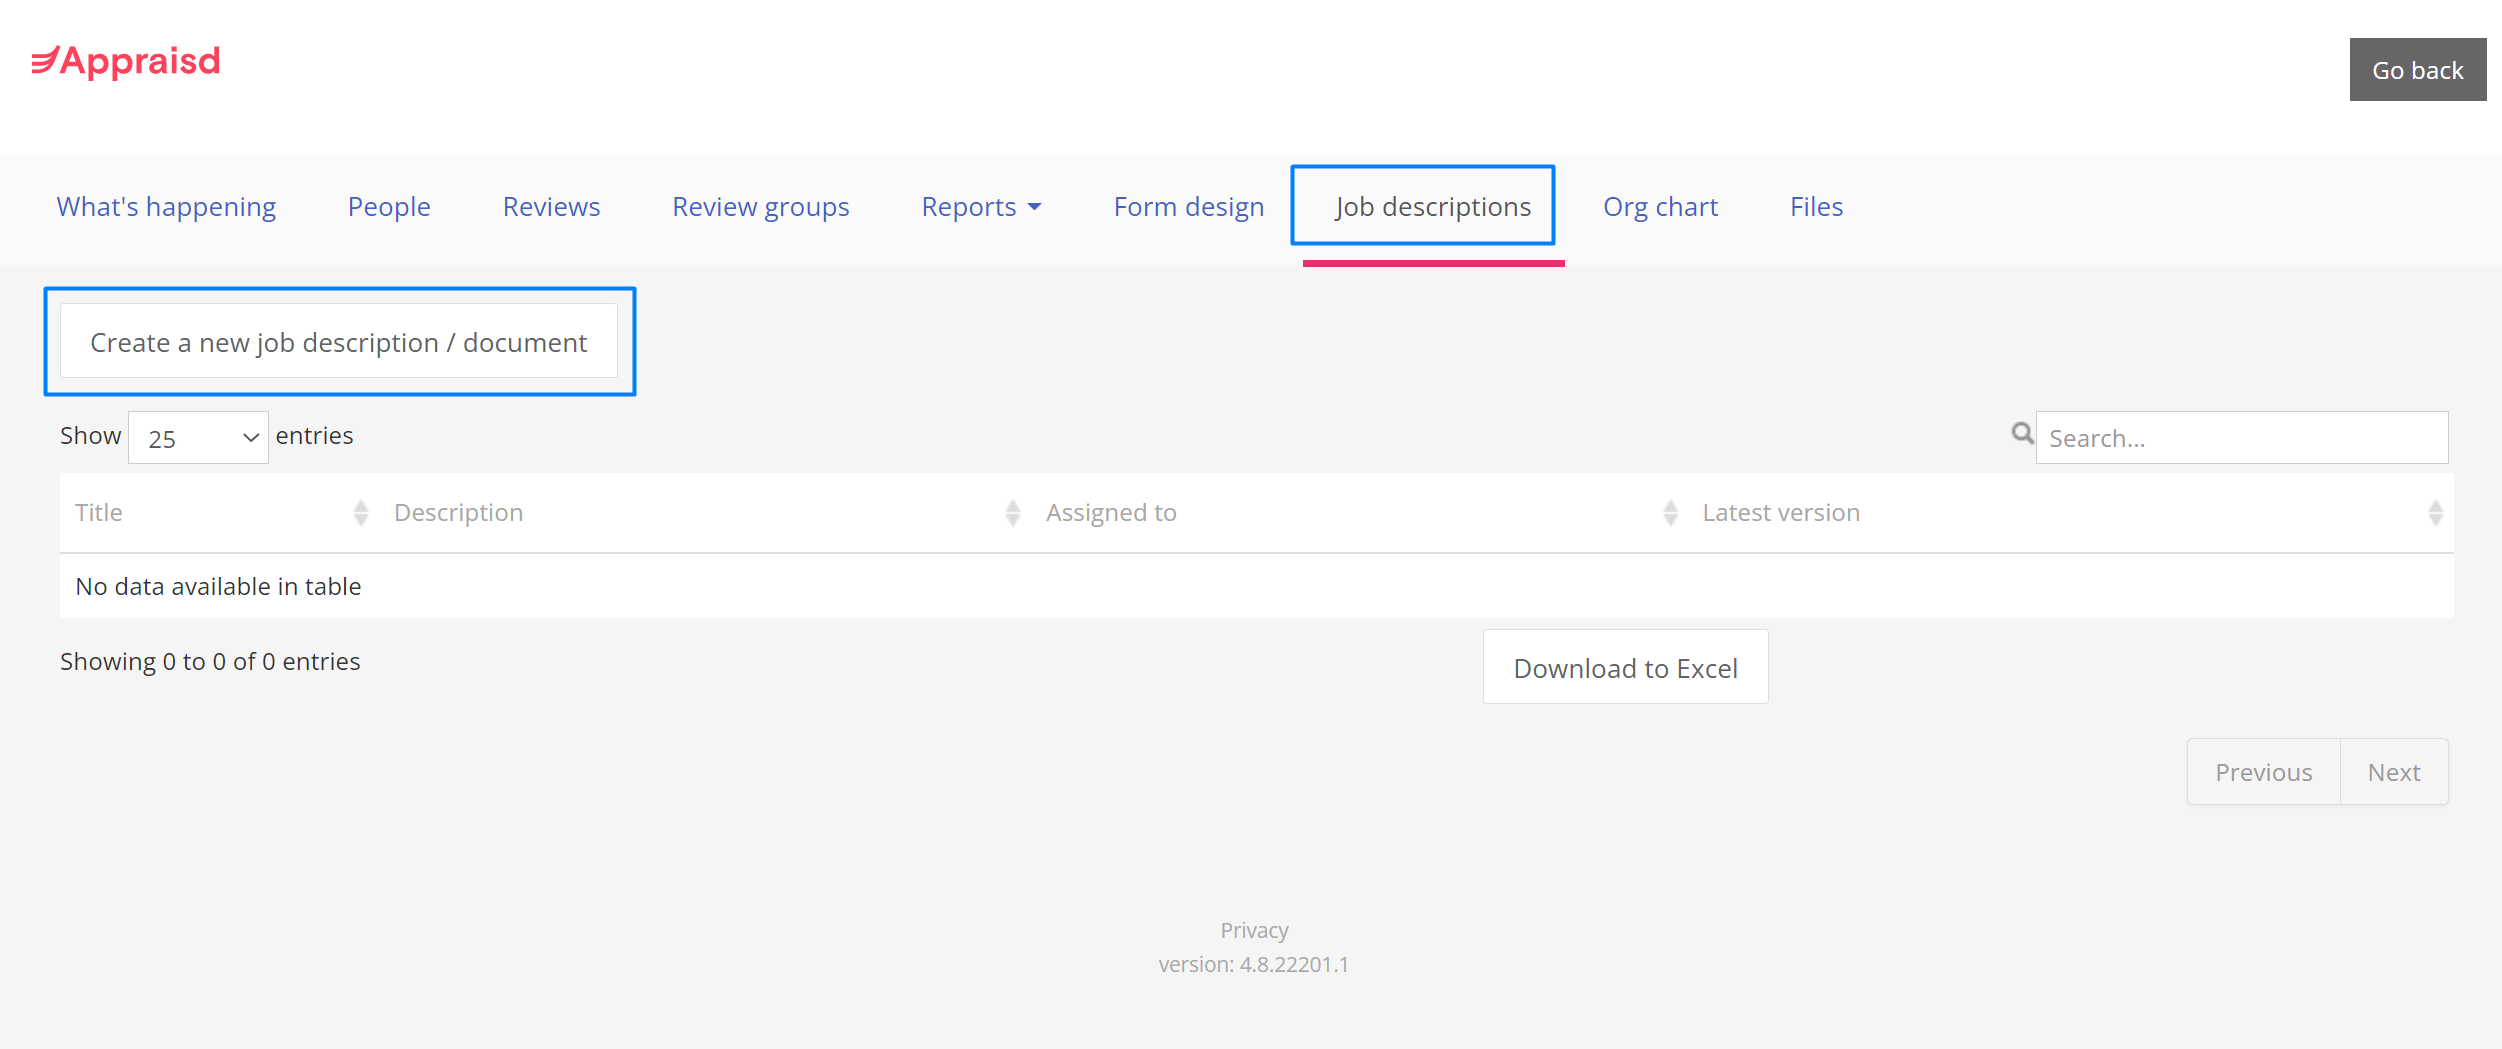This screenshot has width=2502, height=1049.
Task: Click the Latest version column header
Action: [x=2070, y=513]
